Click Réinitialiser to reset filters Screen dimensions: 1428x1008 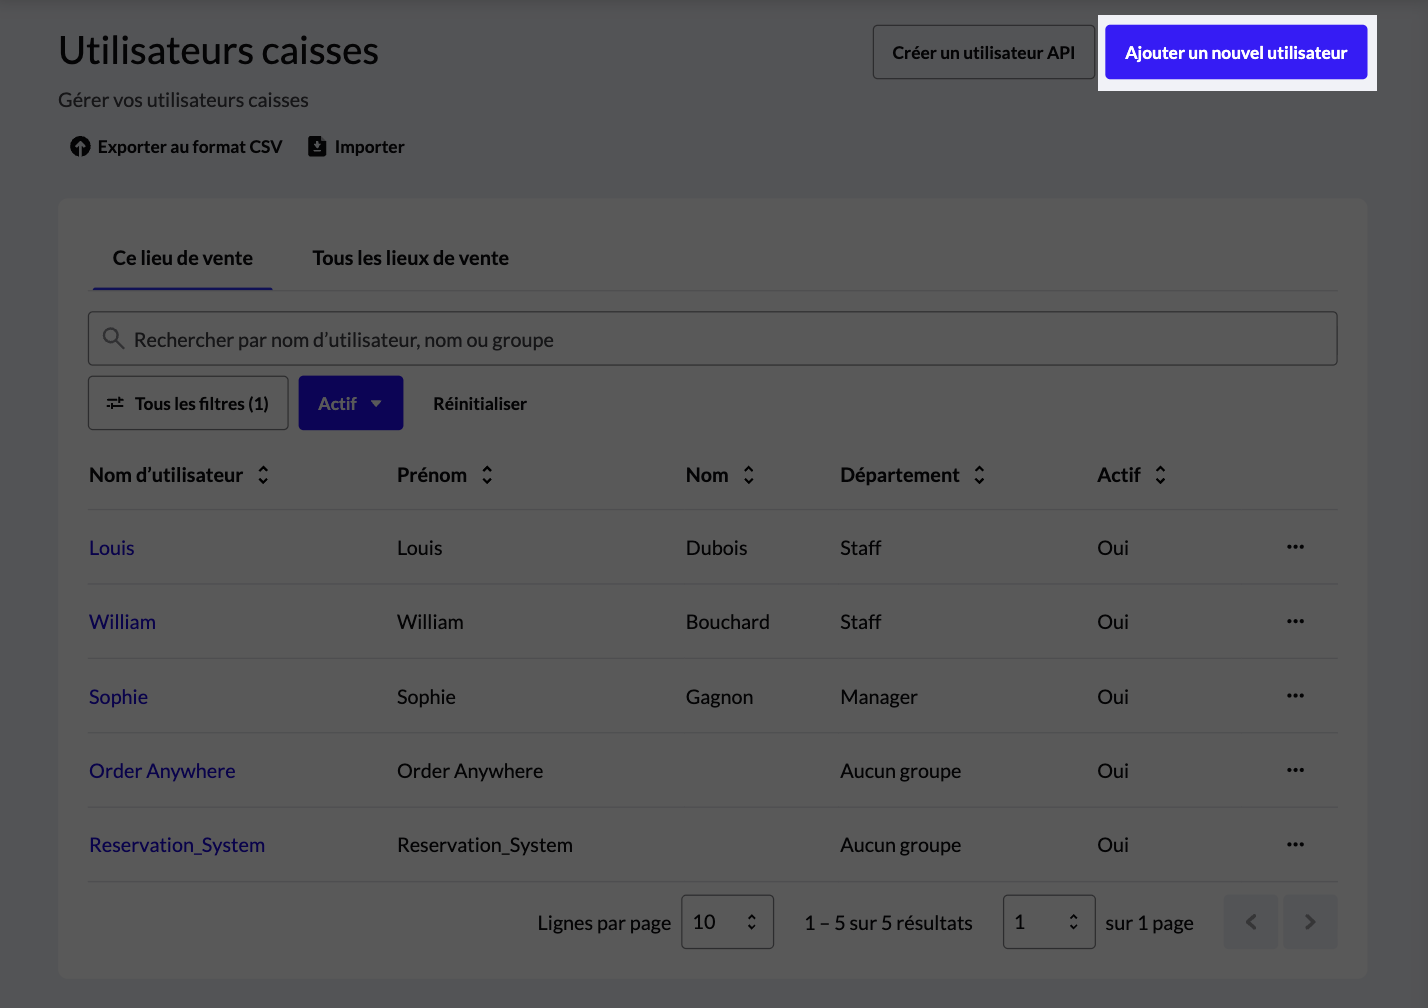[480, 403]
